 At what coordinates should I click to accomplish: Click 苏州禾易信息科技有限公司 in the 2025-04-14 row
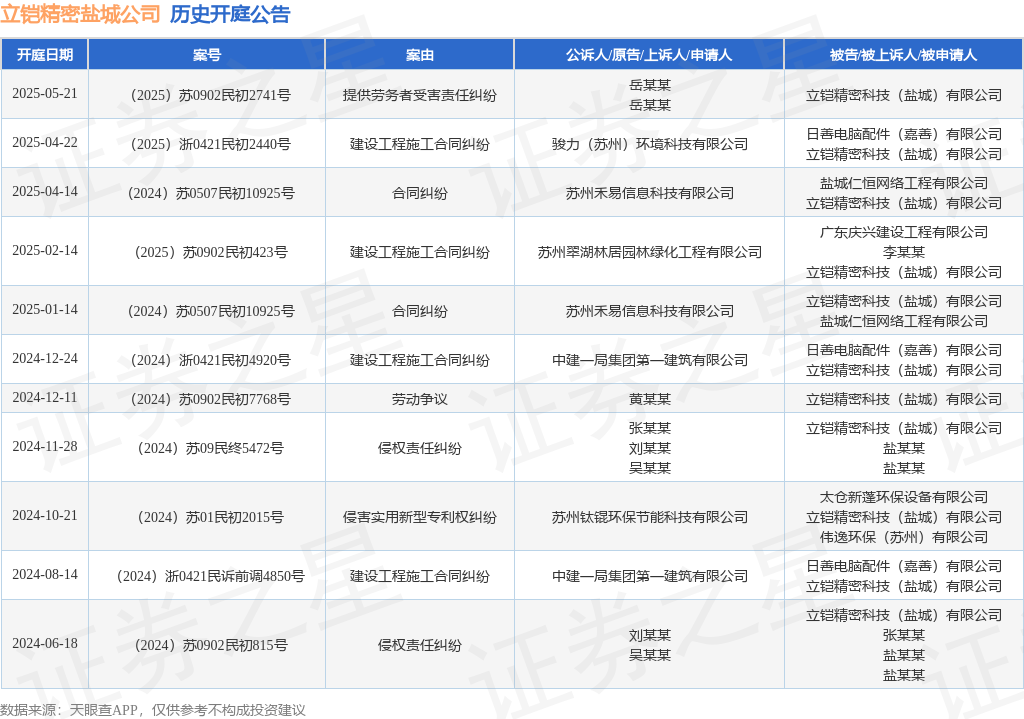click(649, 193)
